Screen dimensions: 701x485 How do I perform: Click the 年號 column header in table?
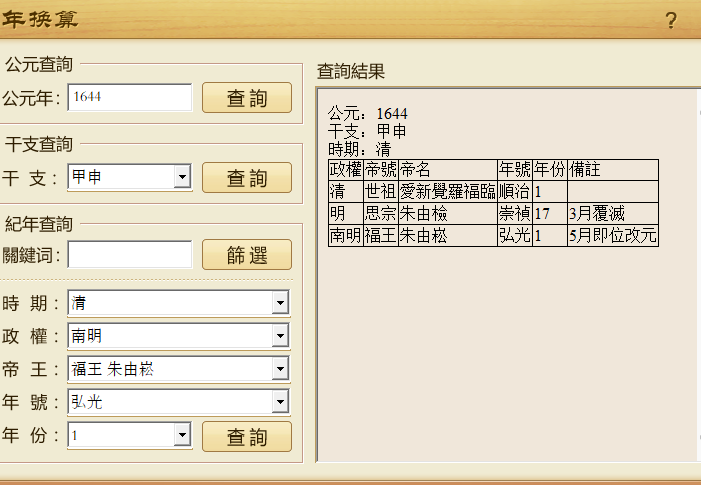tap(515, 170)
